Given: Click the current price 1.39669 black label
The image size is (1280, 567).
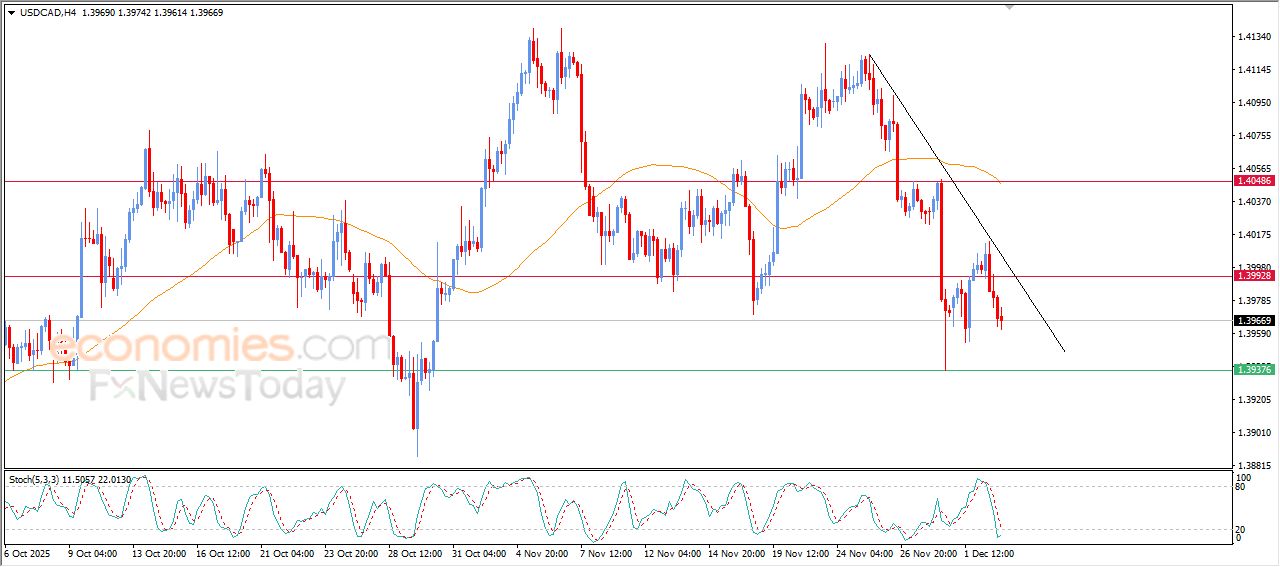Looking at the screenshot, I should [x=1254, y=321].
